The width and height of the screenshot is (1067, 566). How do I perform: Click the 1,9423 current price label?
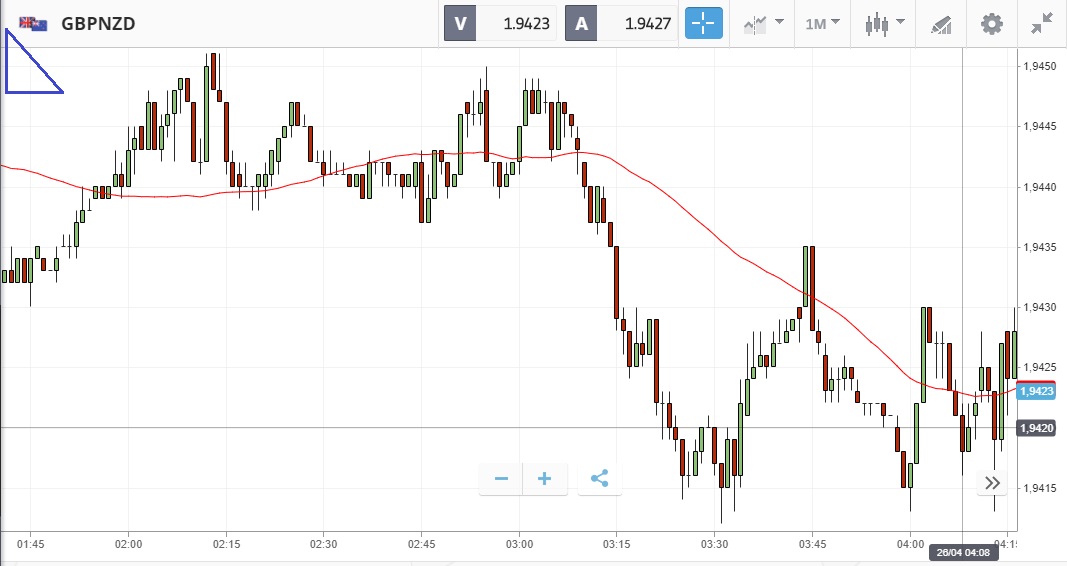coord(1035,391)
